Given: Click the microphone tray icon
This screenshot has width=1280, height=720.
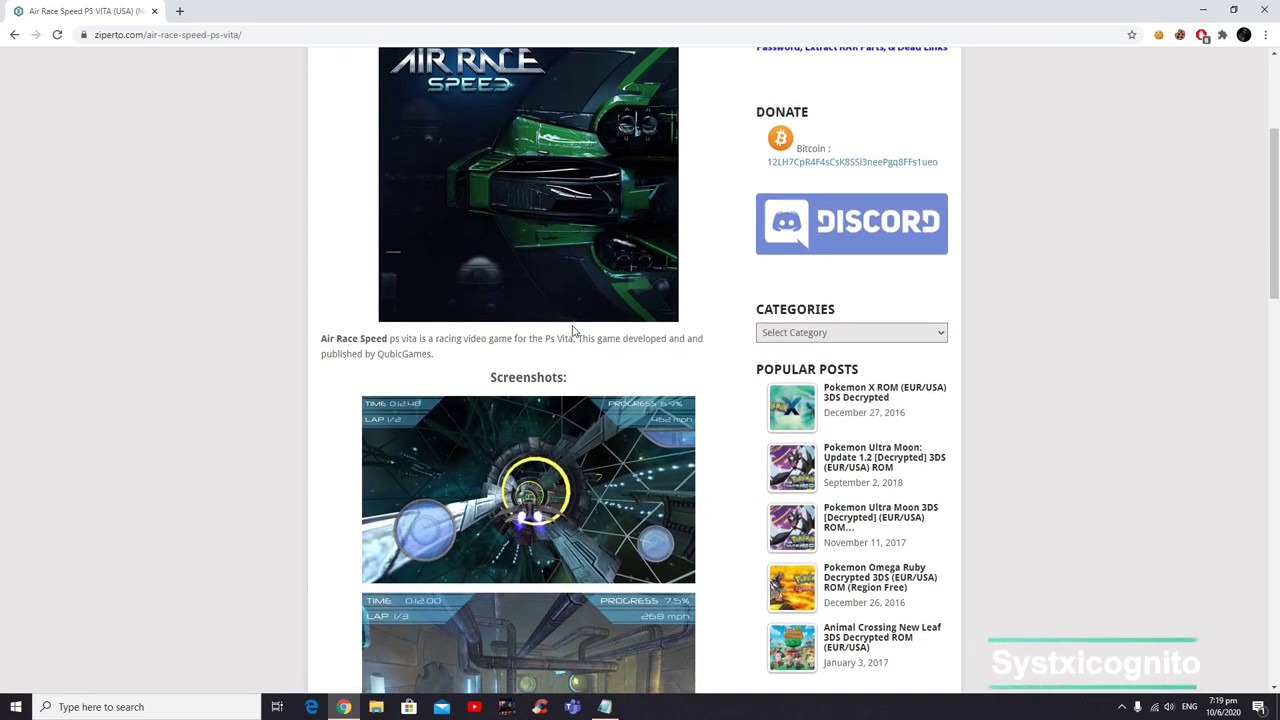Looking at the screenshot, I should [x=1137, y=707].
